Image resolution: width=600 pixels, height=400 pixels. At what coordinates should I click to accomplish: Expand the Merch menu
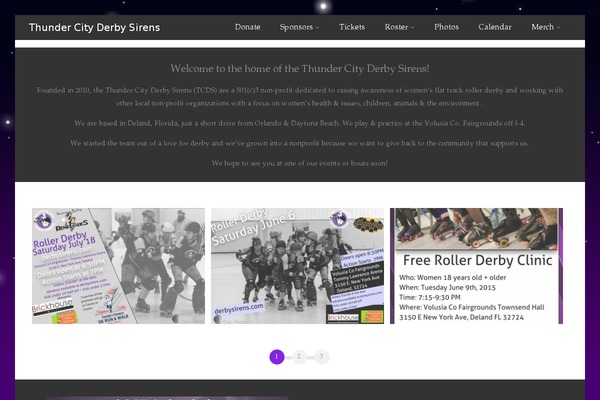click(545, 27)
